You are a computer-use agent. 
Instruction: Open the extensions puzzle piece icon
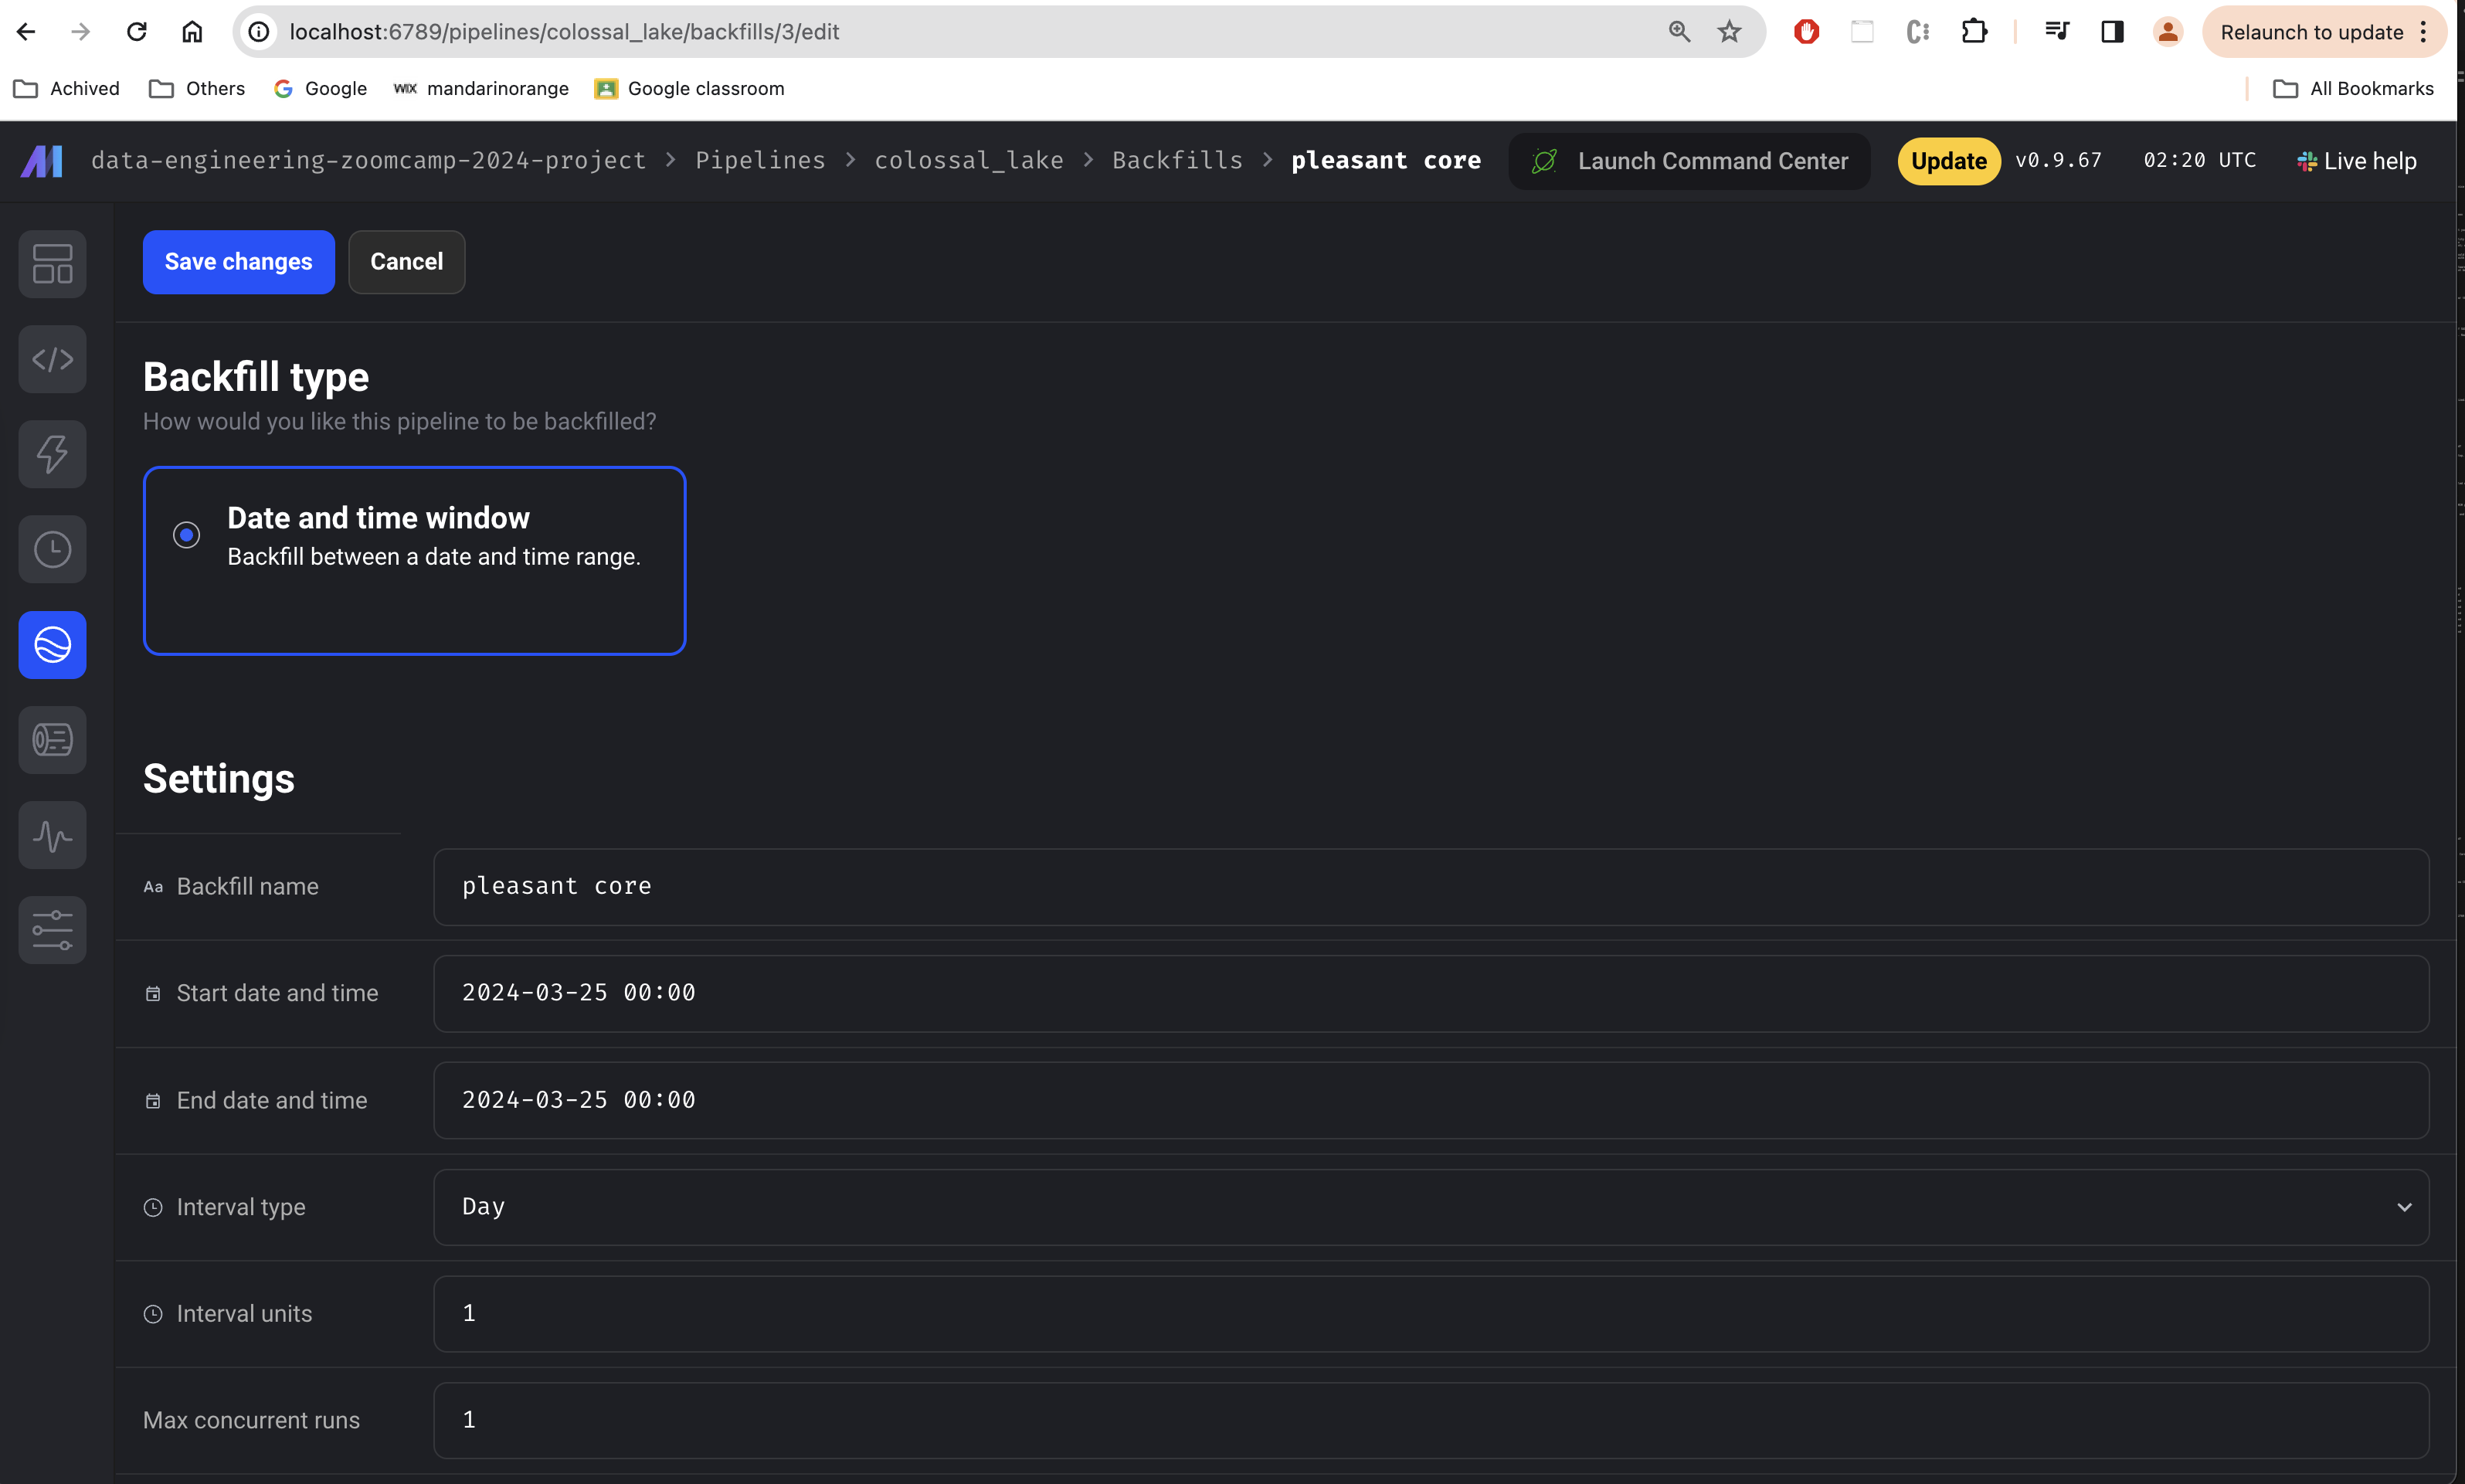1974,32
